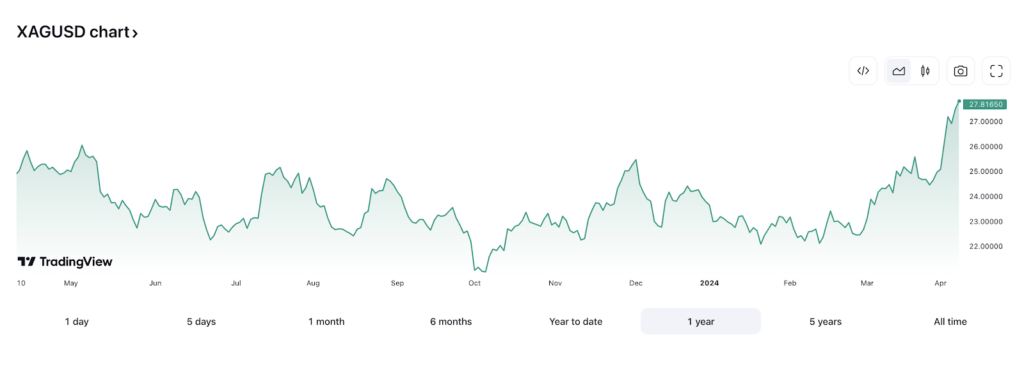Screen dimensions: 1024x365
Task: Click the Feb time axis label
Action: [790, 283]
